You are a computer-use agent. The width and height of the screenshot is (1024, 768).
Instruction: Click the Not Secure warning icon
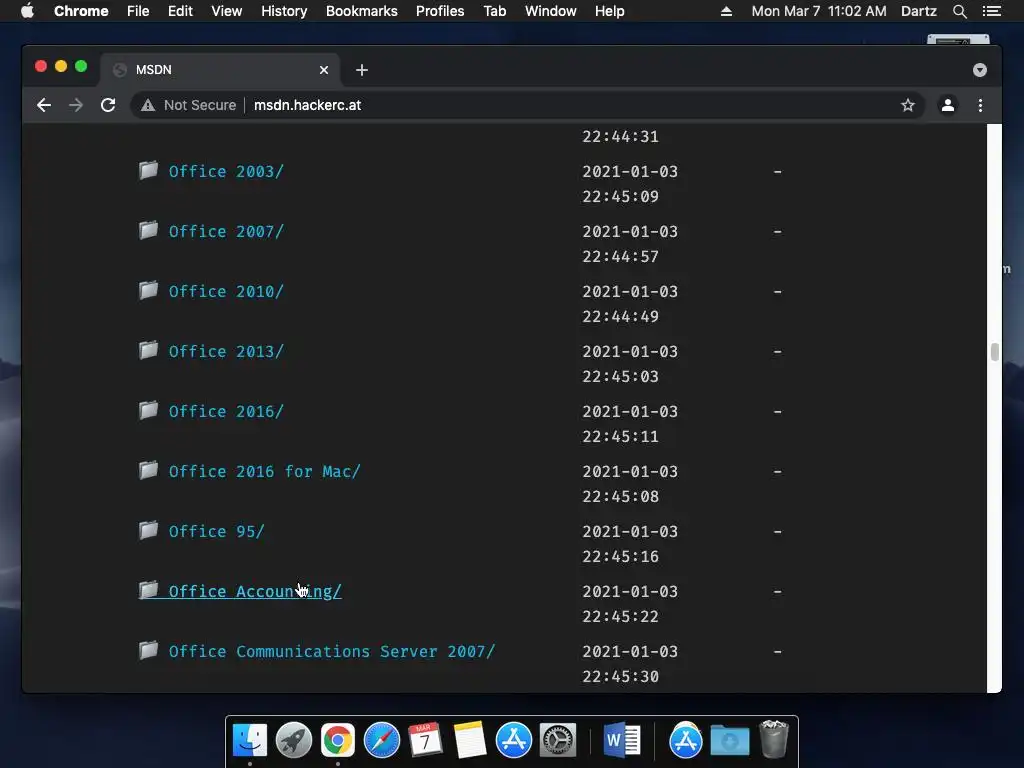tap(148, 105)
